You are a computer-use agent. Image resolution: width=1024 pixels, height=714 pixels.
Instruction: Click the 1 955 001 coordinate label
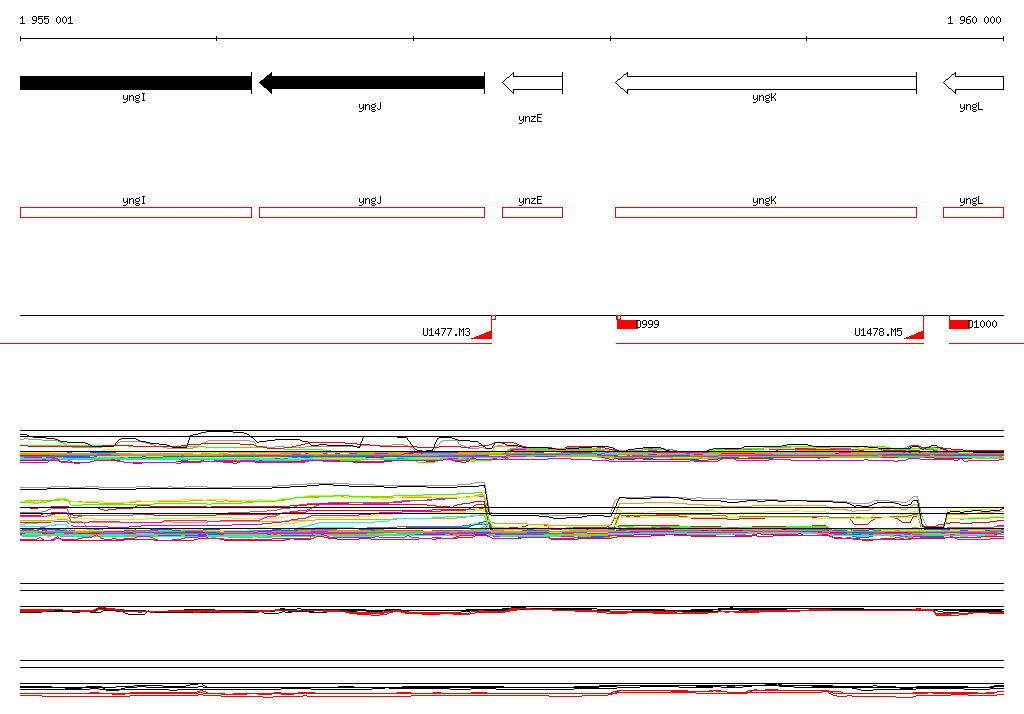click(x=46, y=20)
